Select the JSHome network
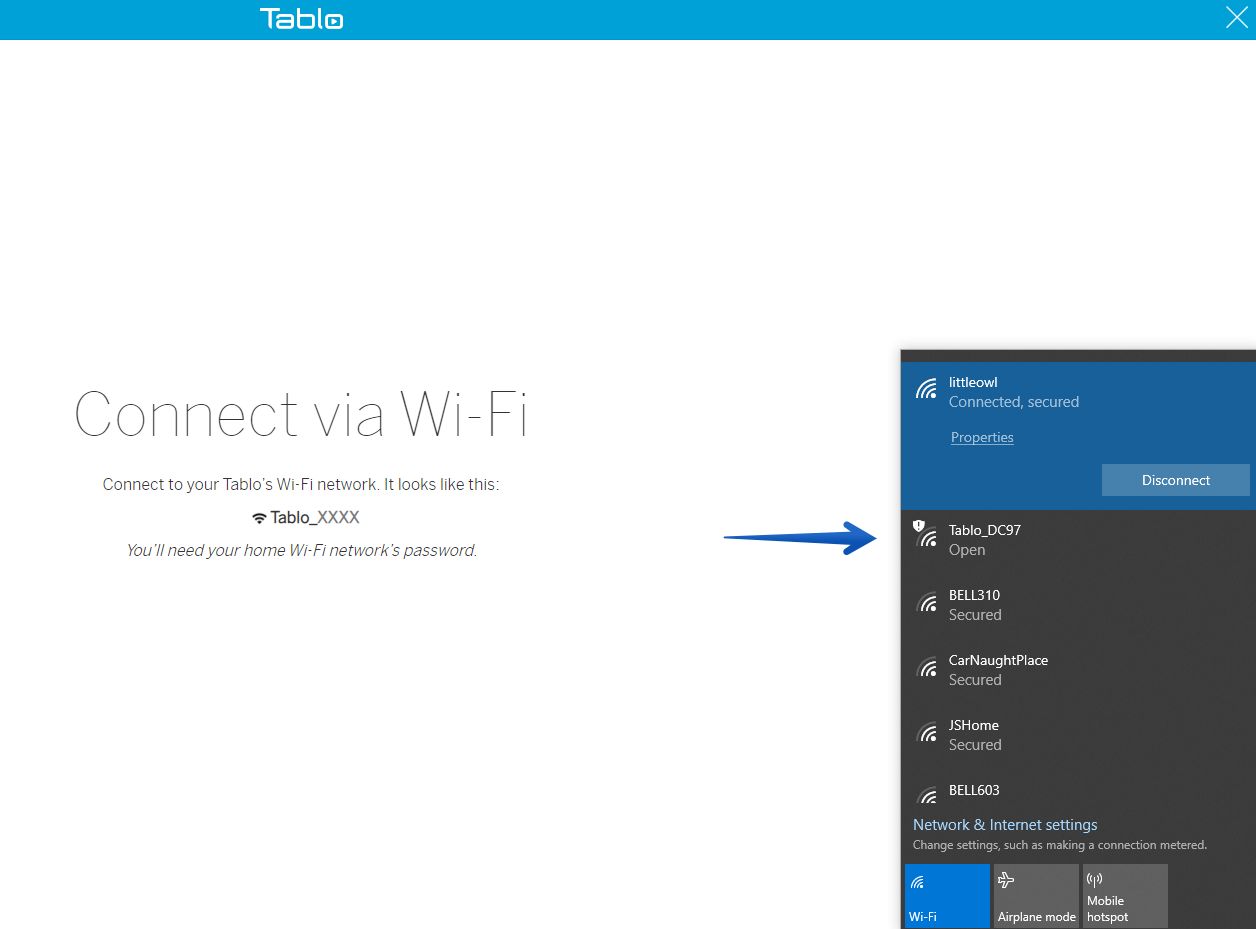1256x929 pixels. (x=1078, y=735)
